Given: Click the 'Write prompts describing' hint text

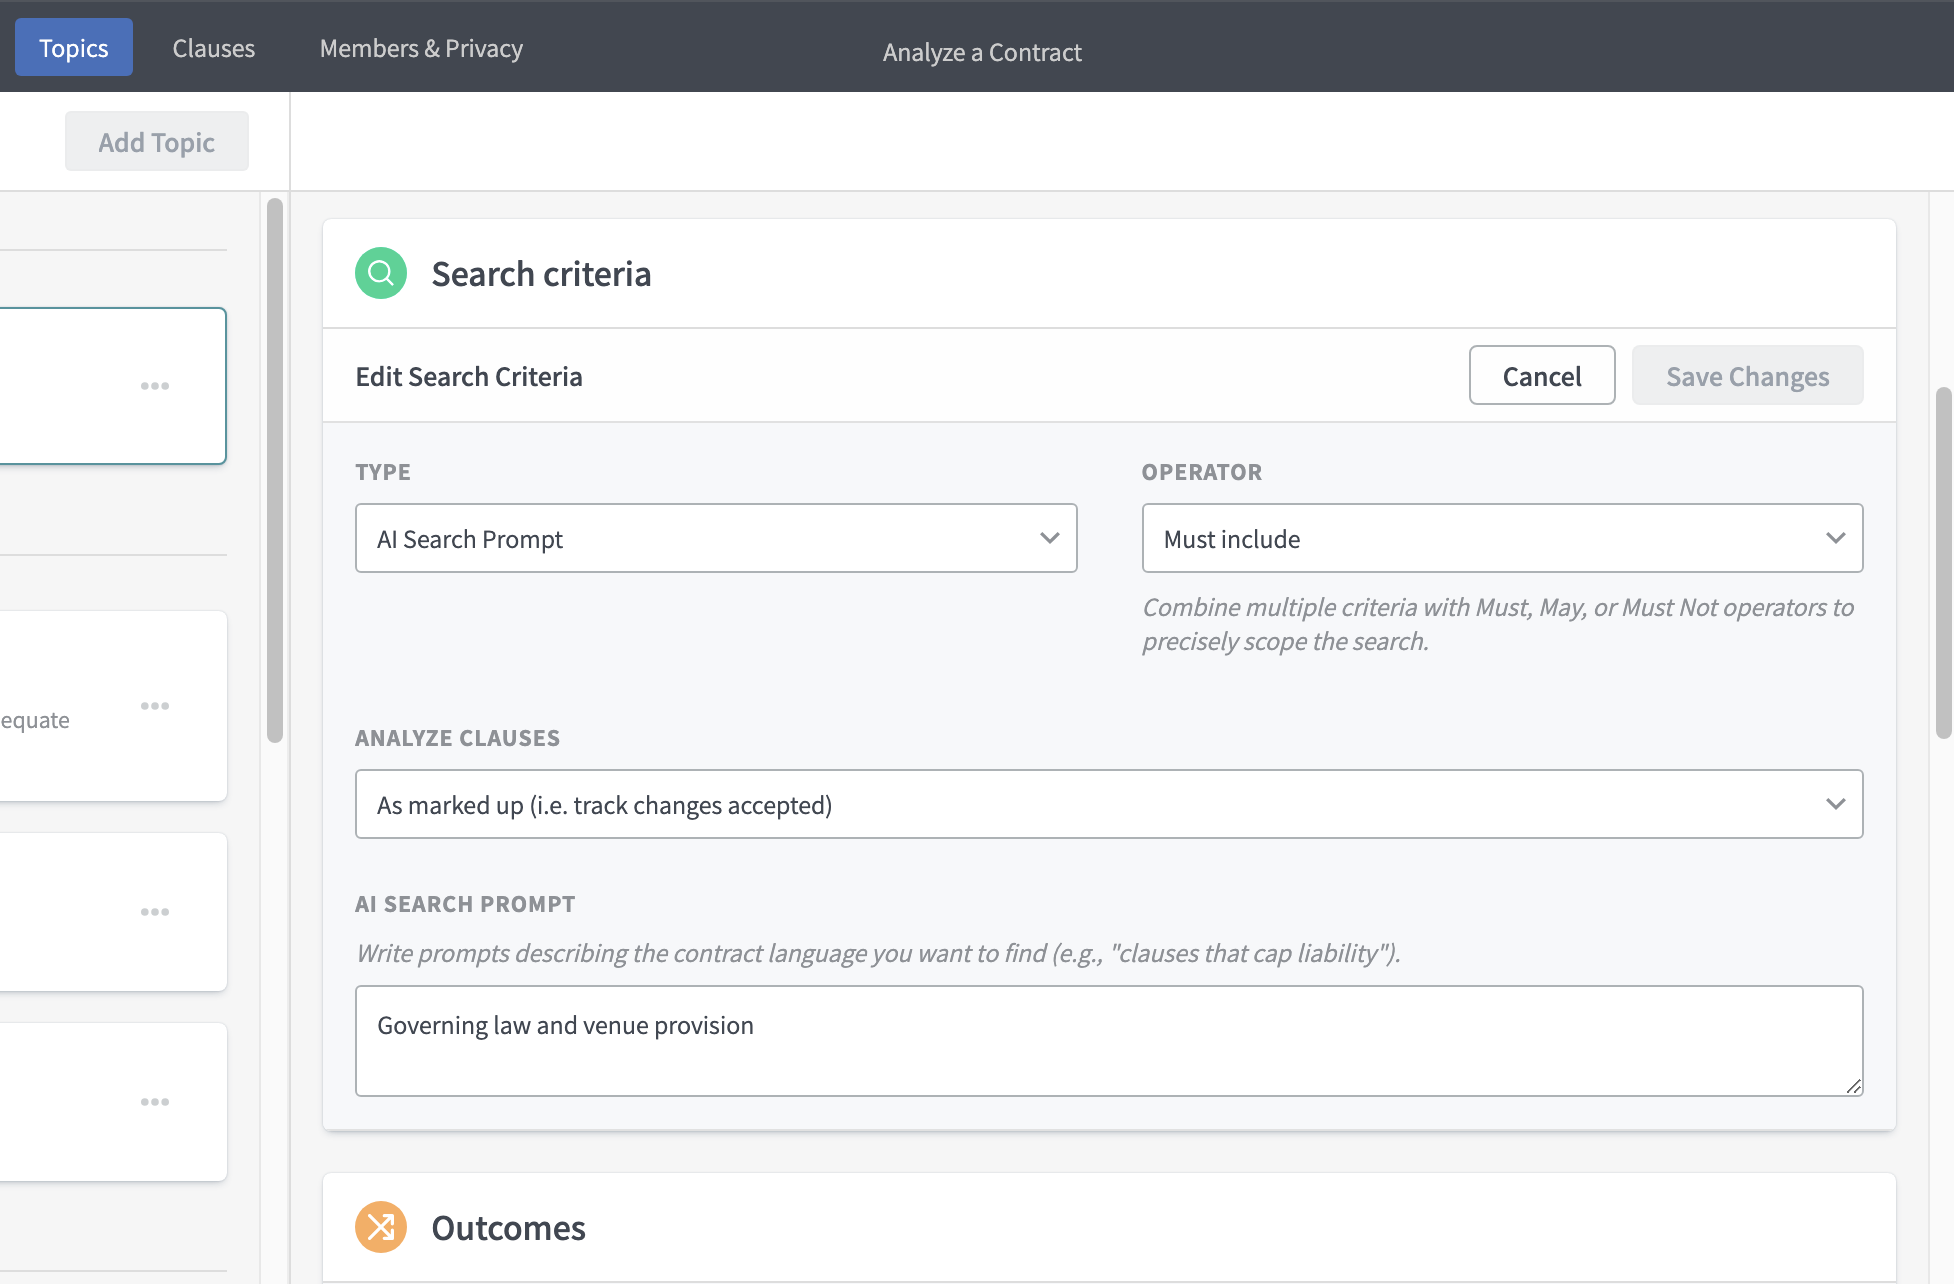Looking at the screenshot, I should (x=878, y=953).
